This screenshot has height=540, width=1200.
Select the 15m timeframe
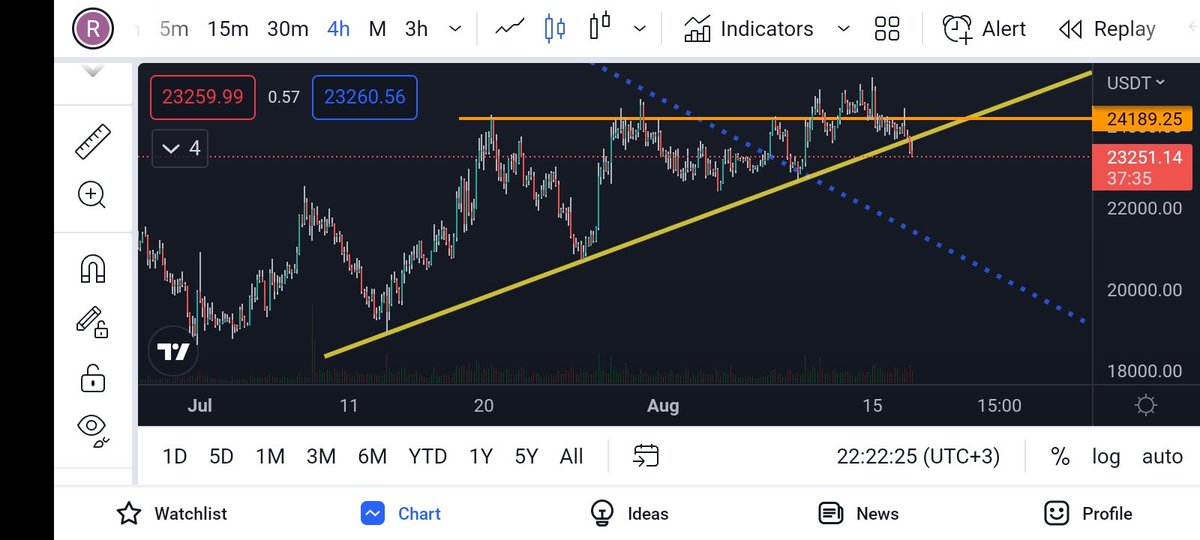[228, 29]
